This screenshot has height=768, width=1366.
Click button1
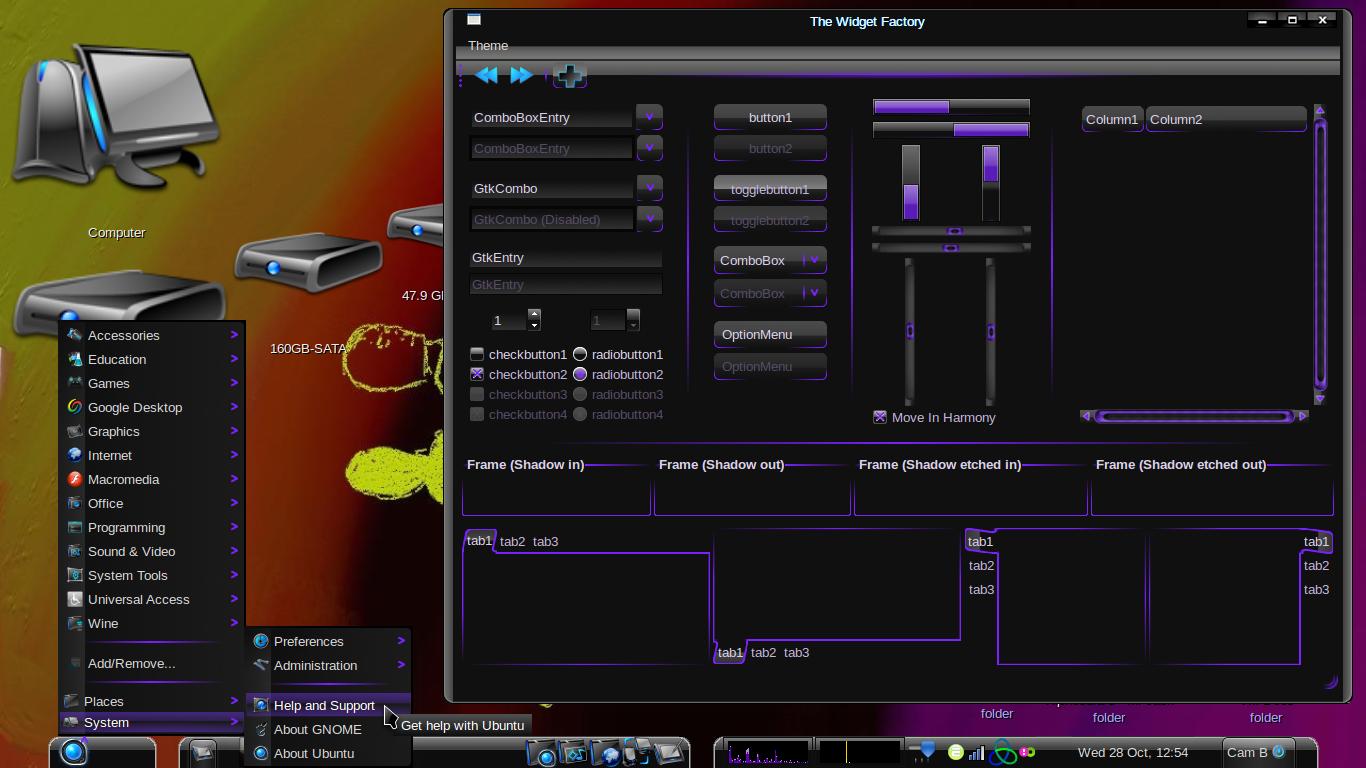click(x=770, y=117)
